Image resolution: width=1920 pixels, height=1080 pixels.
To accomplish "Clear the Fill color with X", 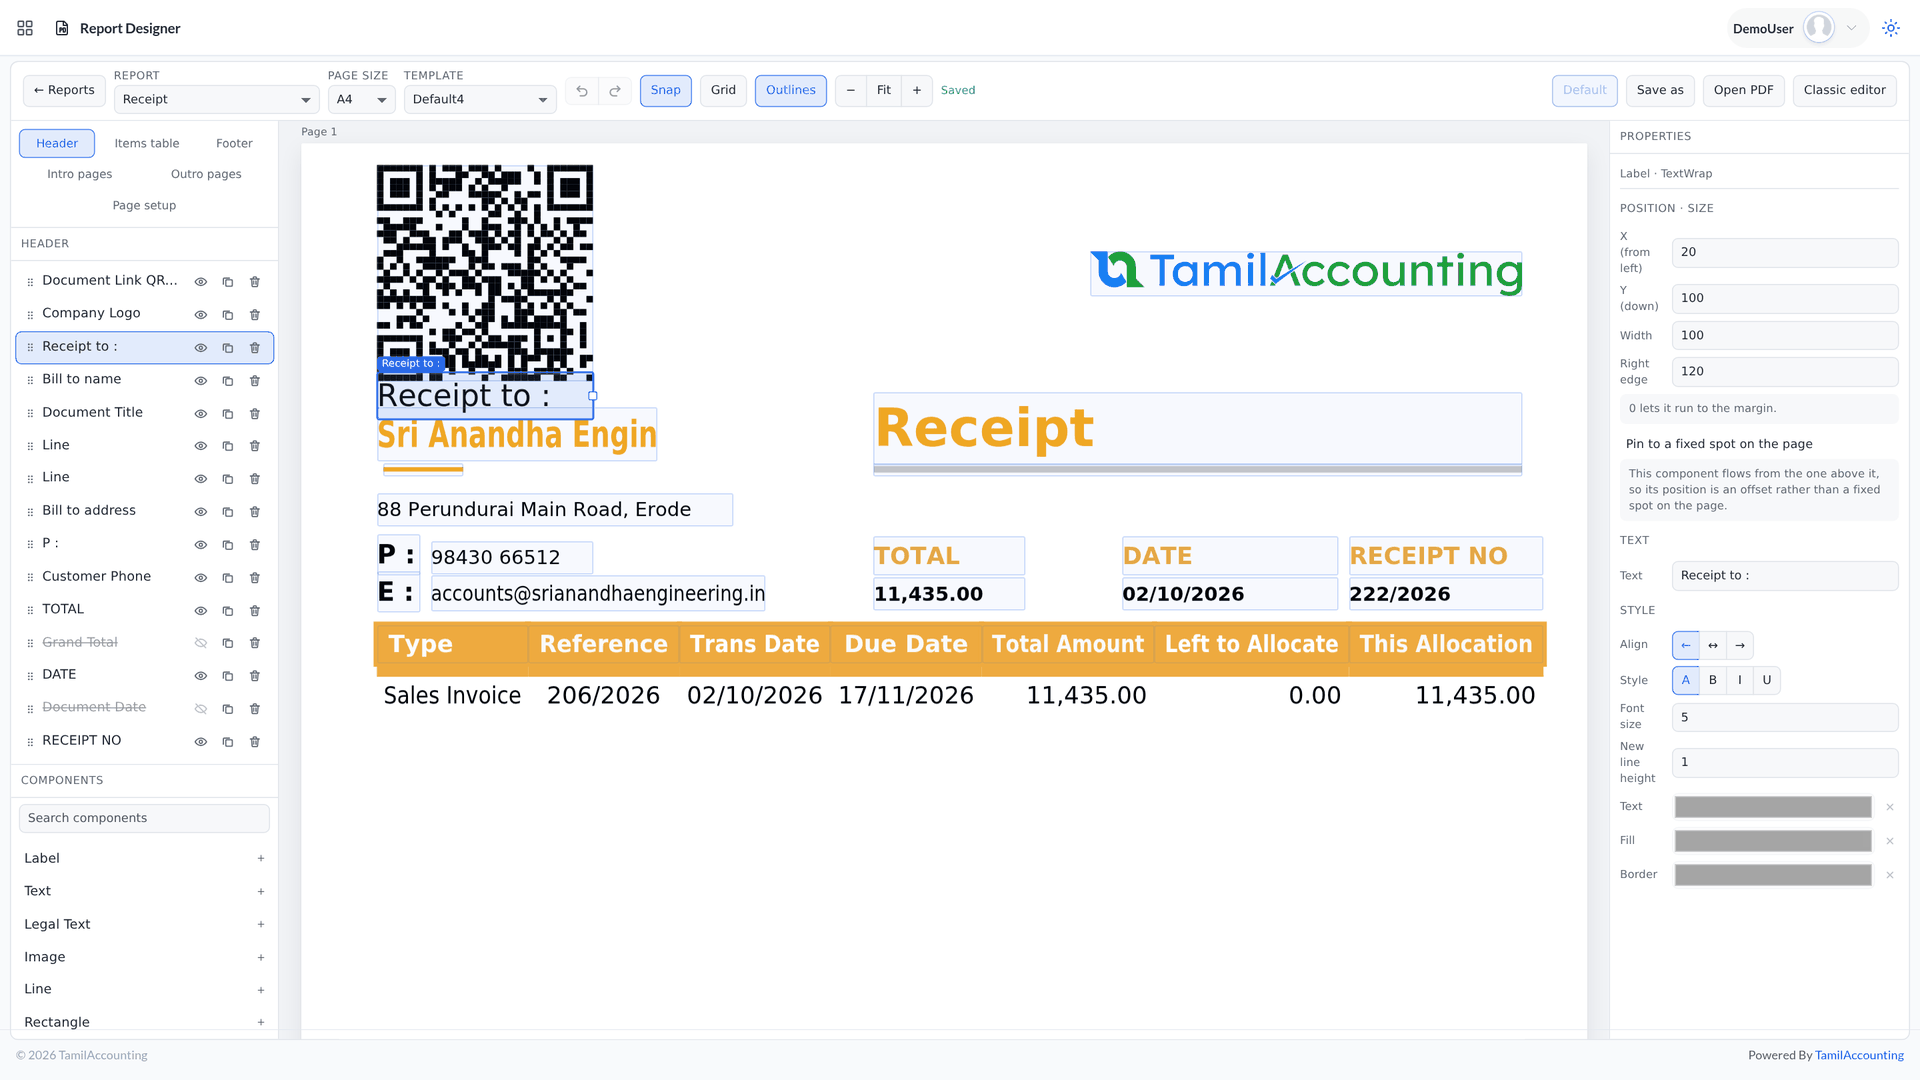I will coord(1890,841).
